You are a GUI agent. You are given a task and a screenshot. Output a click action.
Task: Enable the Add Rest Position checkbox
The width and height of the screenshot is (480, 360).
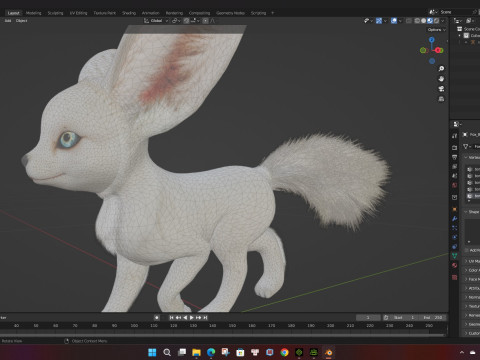pyautogui.click(x=467, y=250)
